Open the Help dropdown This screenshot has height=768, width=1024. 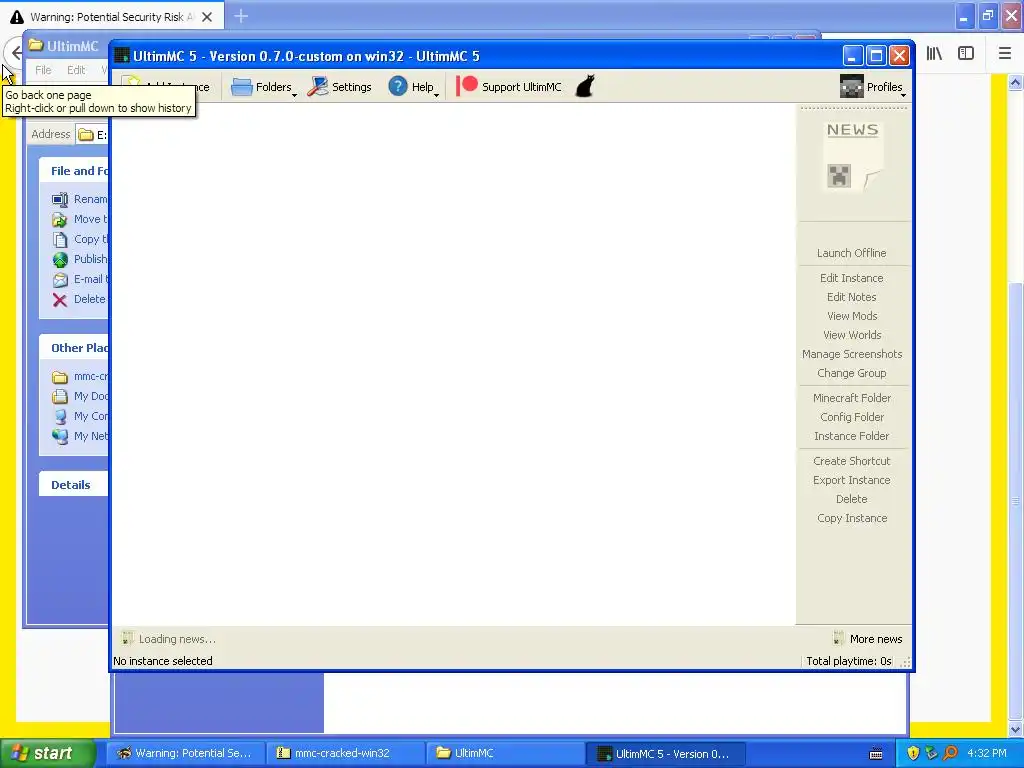pyautogui.click(x=413, y=87)
